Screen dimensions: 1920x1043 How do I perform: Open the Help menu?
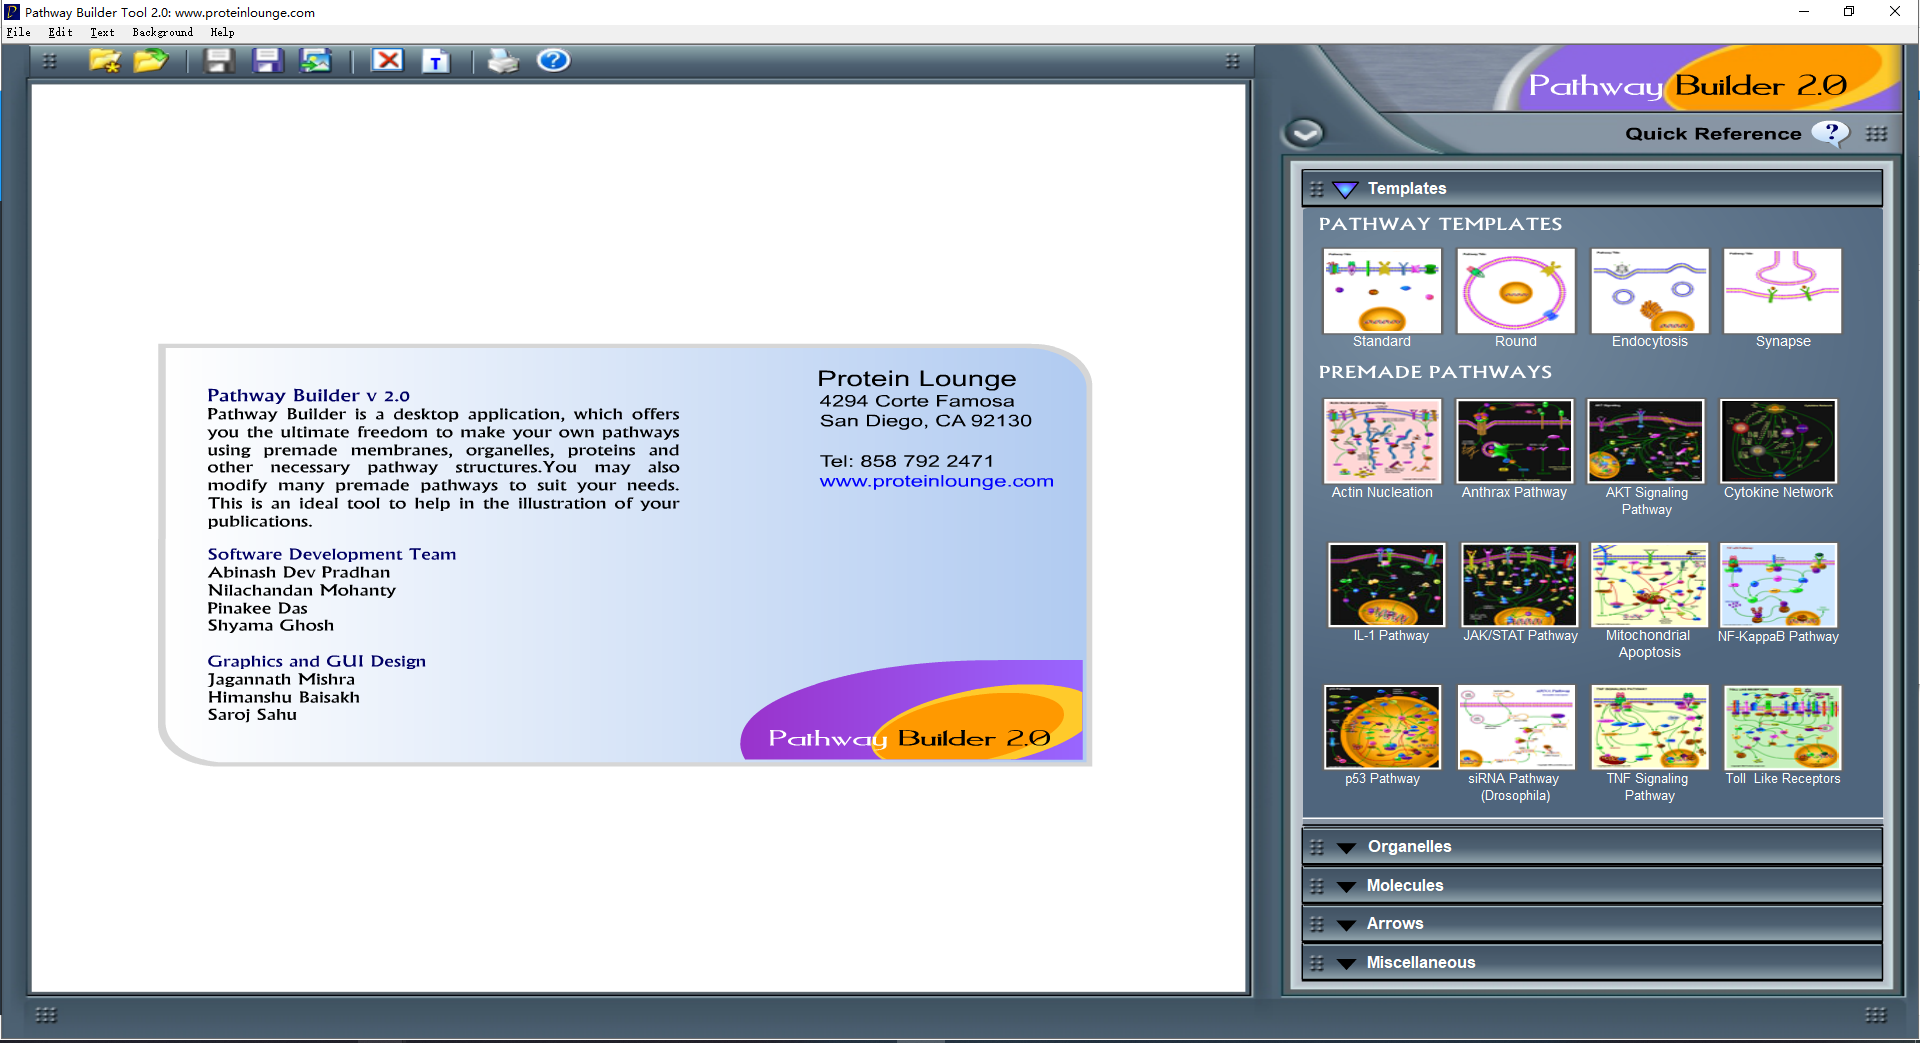click(x=222, y=33)
